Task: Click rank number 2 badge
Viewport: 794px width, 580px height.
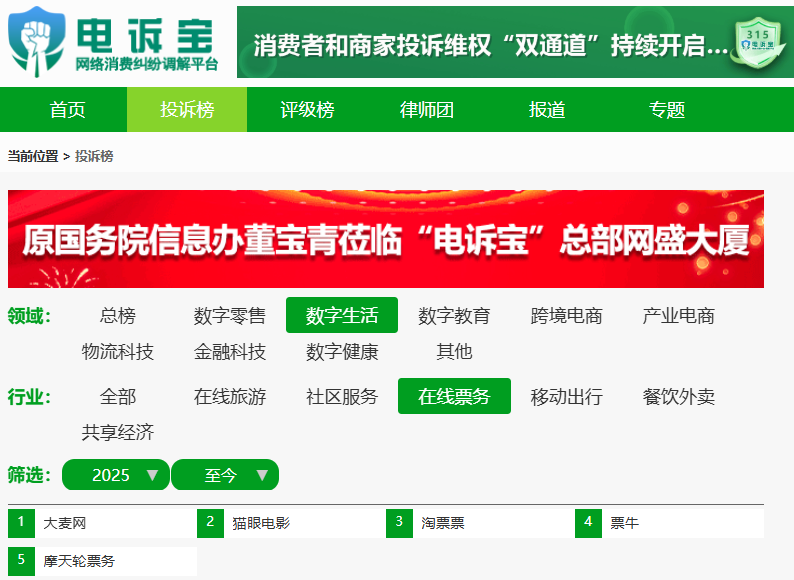Action: point(210,523)
